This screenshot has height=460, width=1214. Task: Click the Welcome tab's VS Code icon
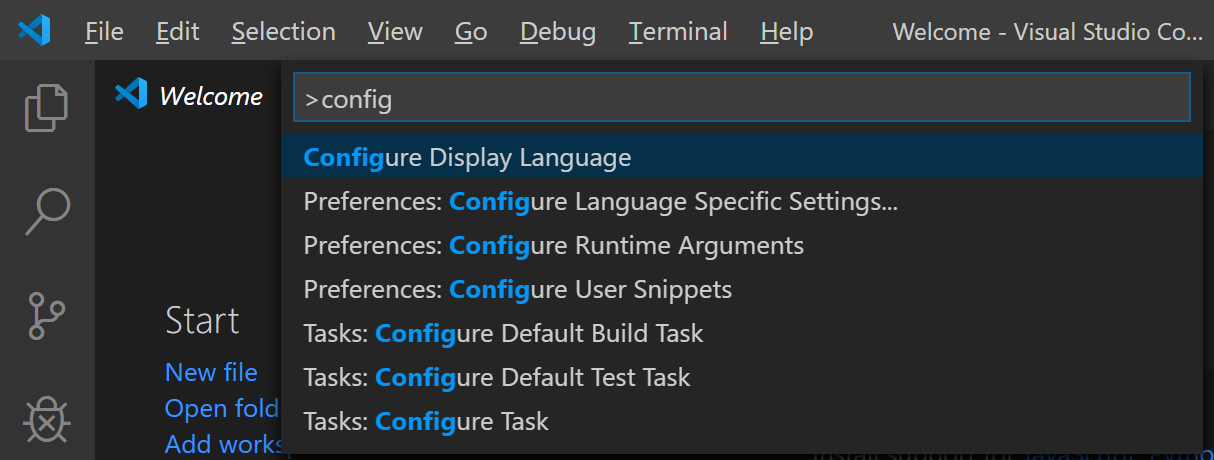click(x=131, y=95)
